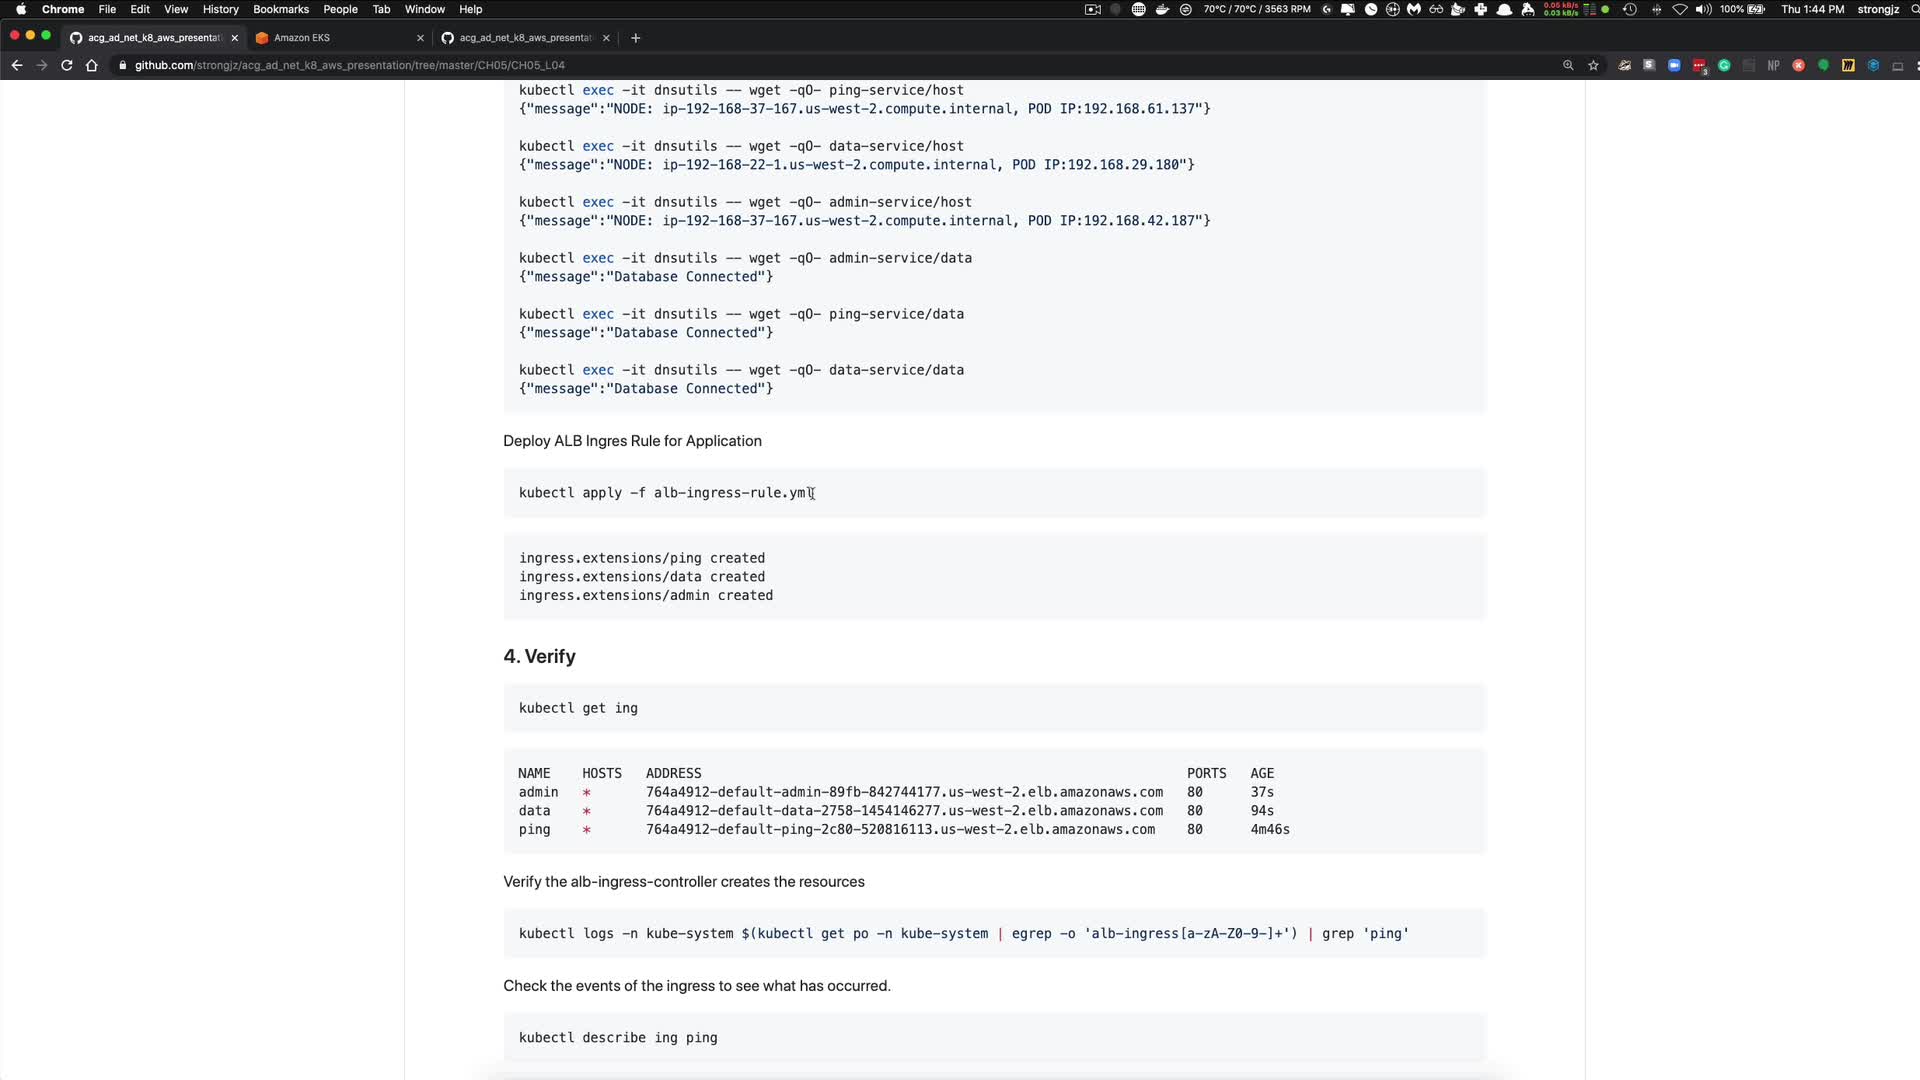Click the macOS volume icon

coord(1703,9)
